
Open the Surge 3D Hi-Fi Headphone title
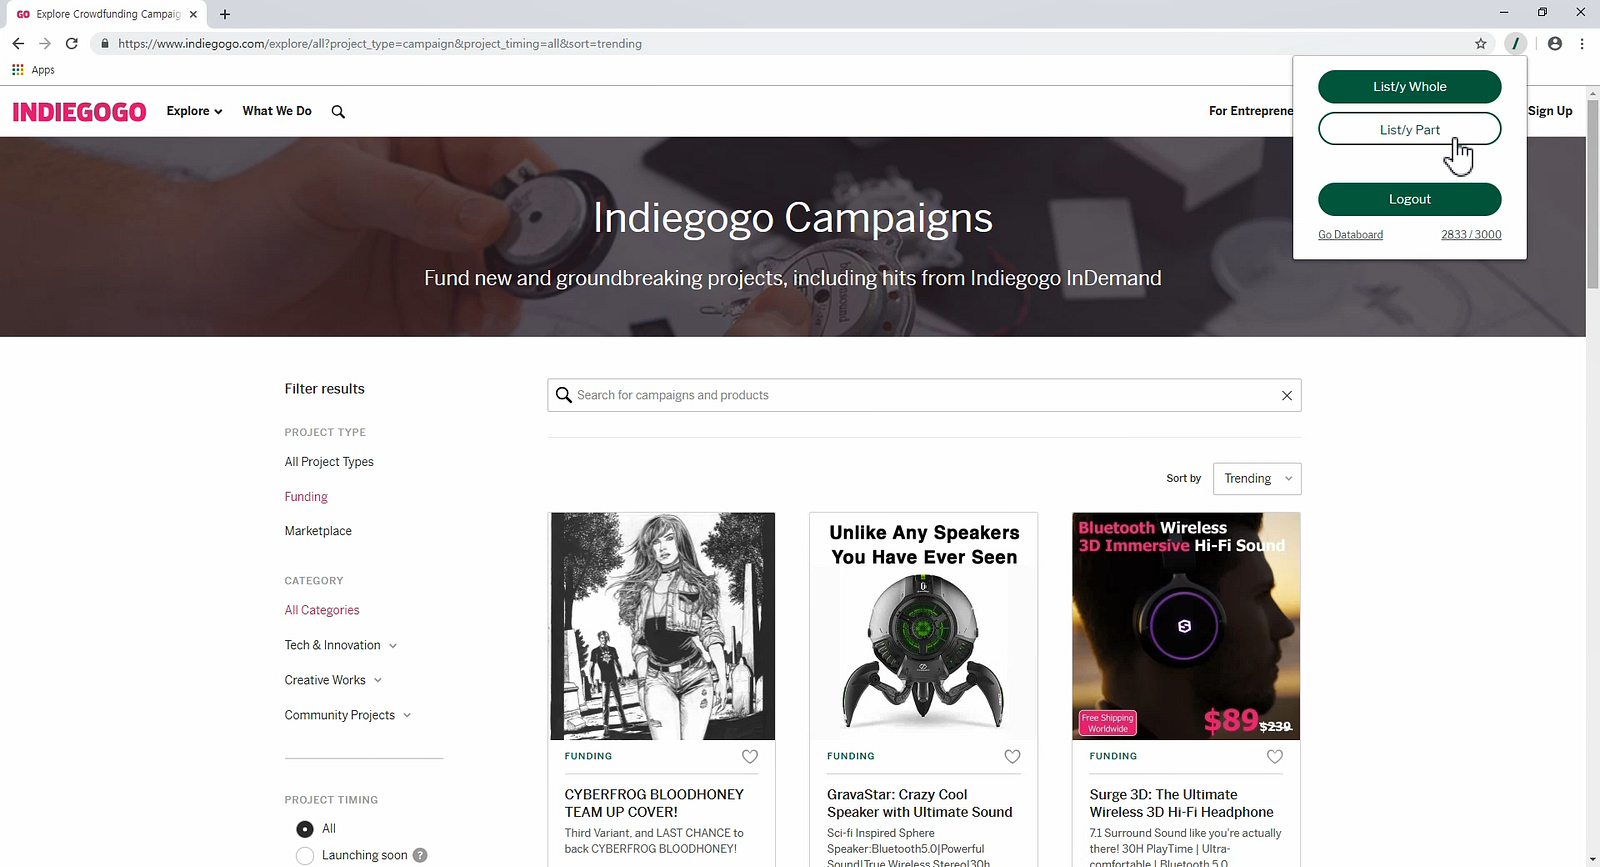[x=1182, y=803]
